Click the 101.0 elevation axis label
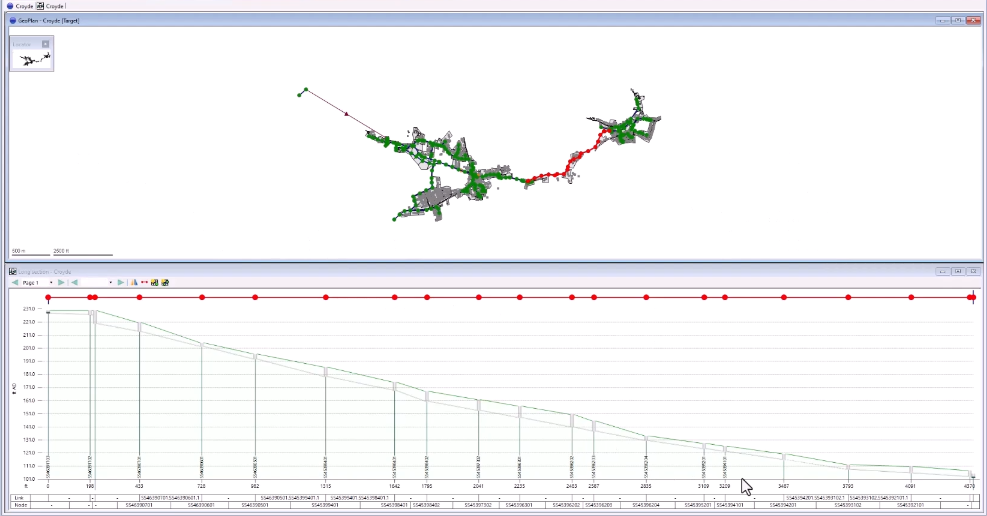Viewport: 987px width, 516px height. (29, 479)
